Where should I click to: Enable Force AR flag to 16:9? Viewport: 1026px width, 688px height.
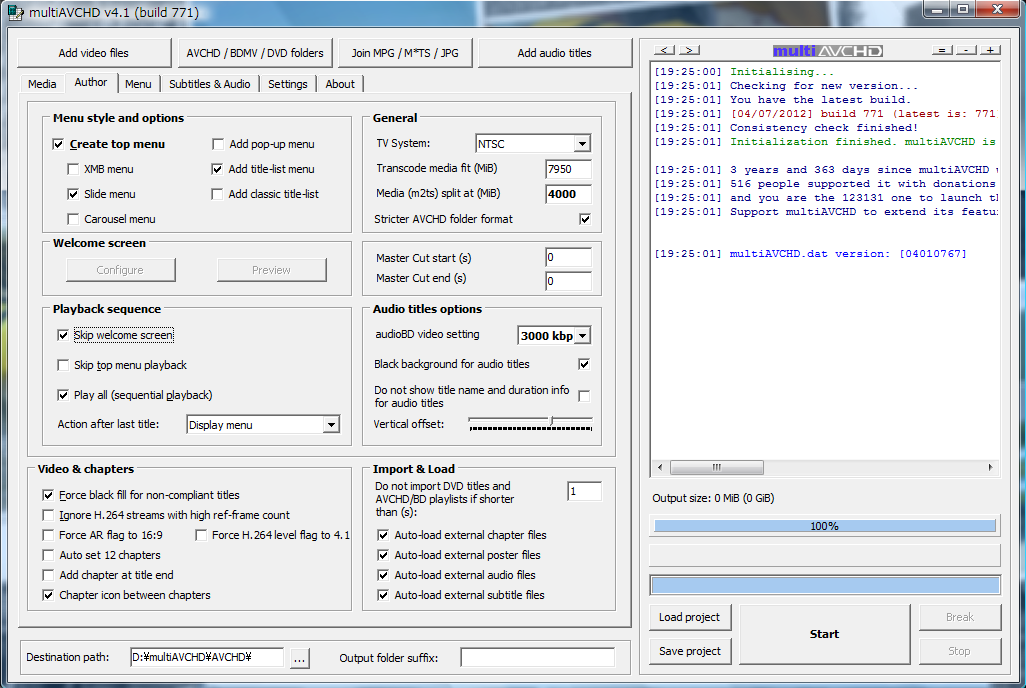tap(48, 535)
